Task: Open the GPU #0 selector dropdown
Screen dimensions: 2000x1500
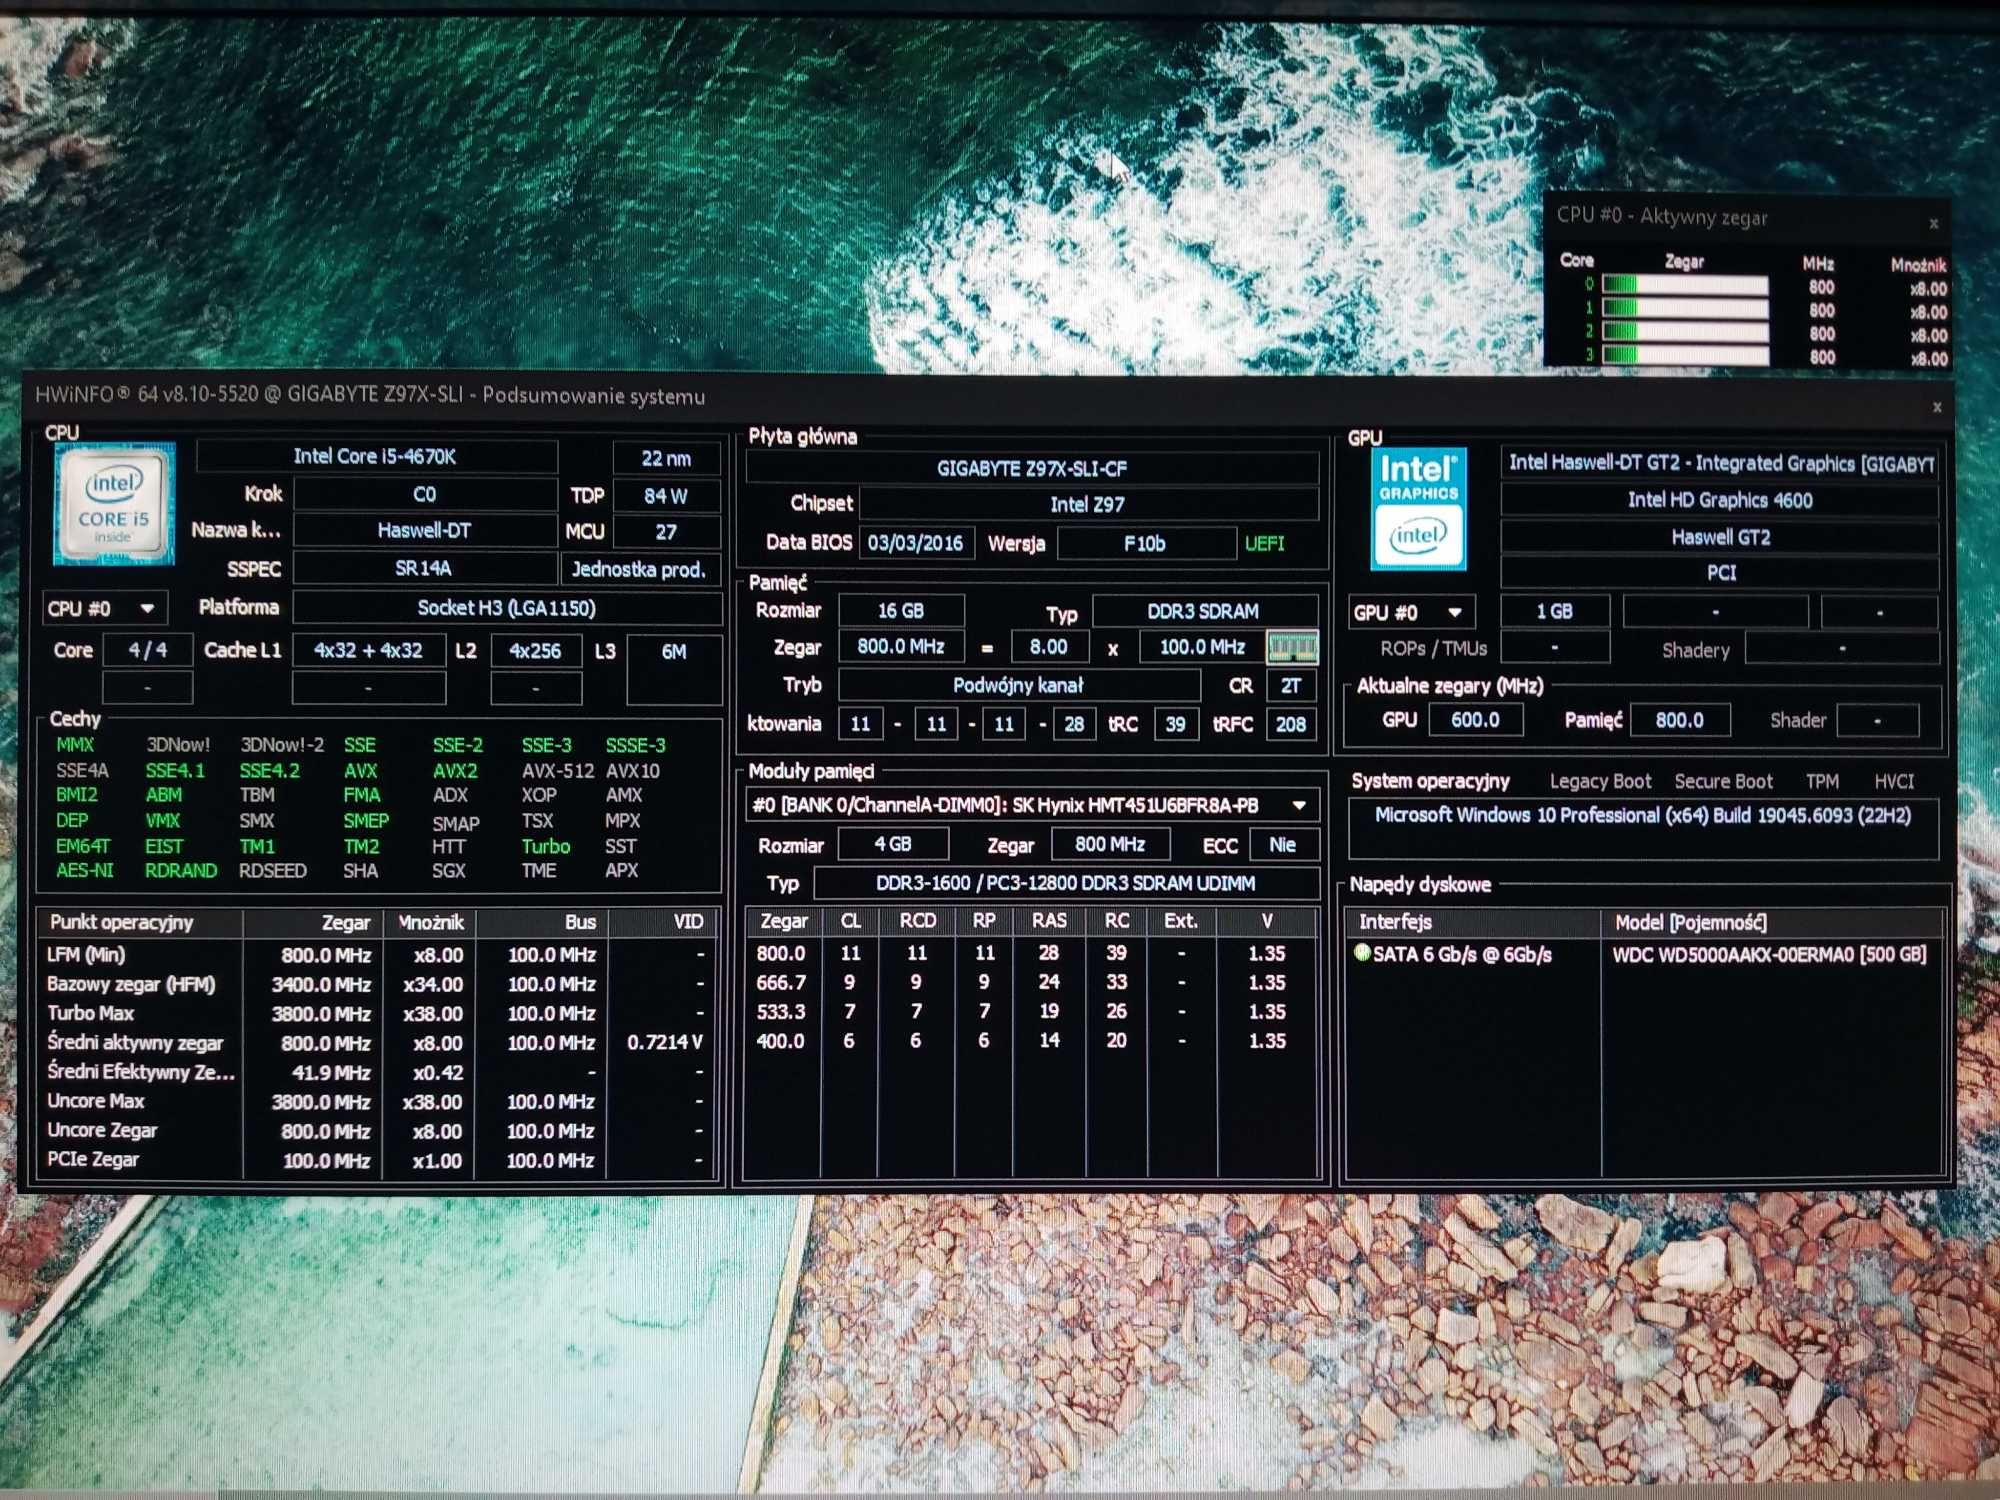Action: pyautogui.click(x=1410, y=612)
